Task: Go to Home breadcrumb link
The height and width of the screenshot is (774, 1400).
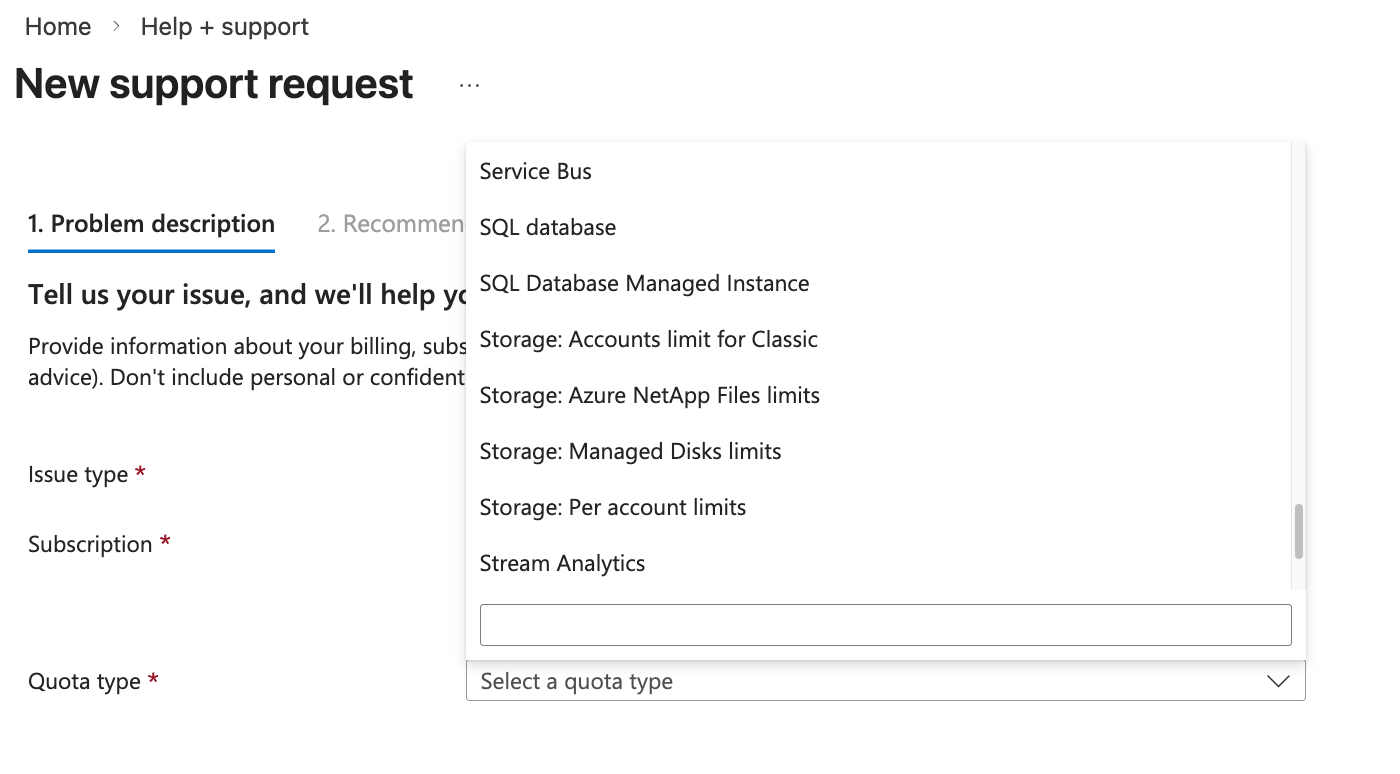Action: click(58, 27)
